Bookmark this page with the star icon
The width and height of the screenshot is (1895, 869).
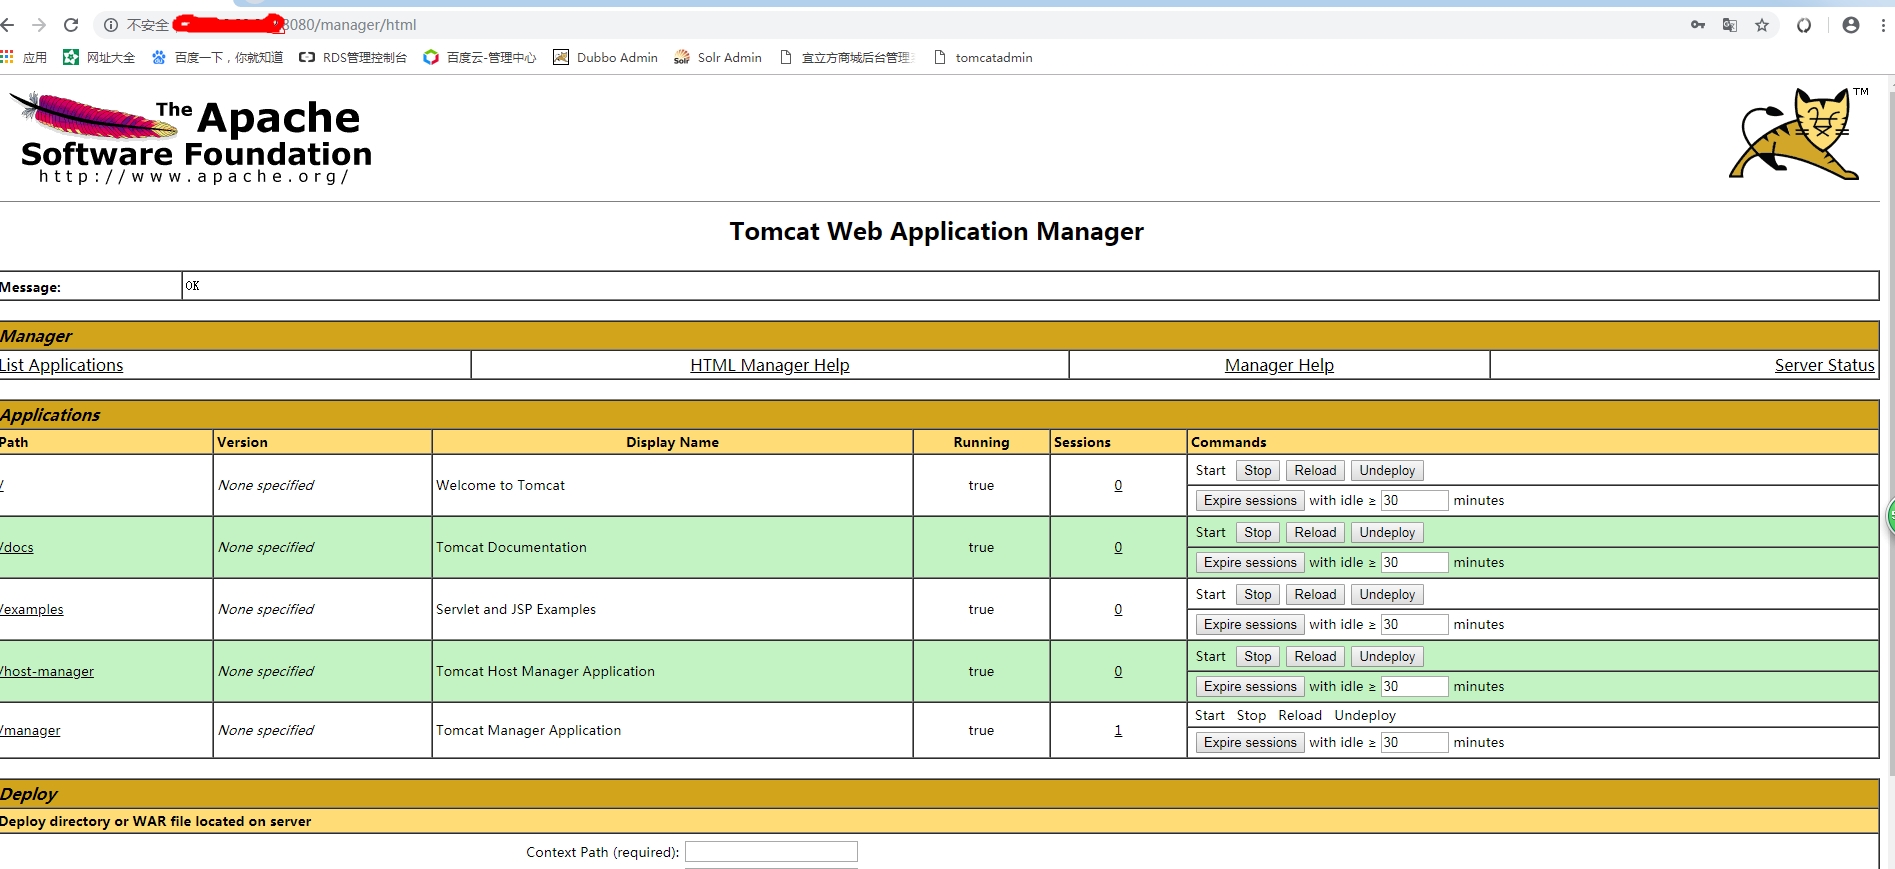tap(1762, 25)
